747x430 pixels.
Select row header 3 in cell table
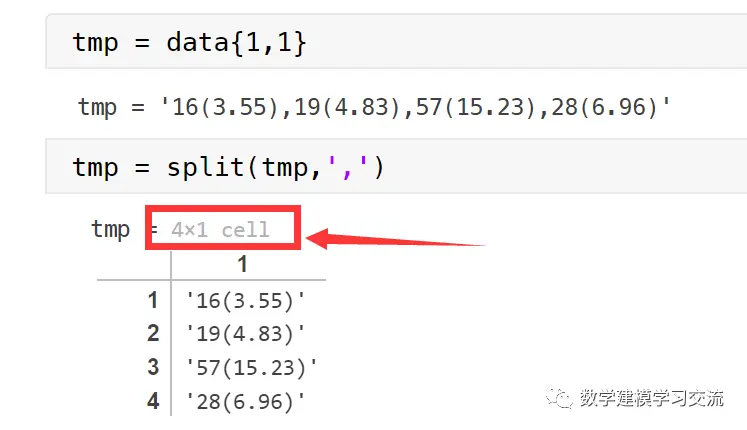153,367
